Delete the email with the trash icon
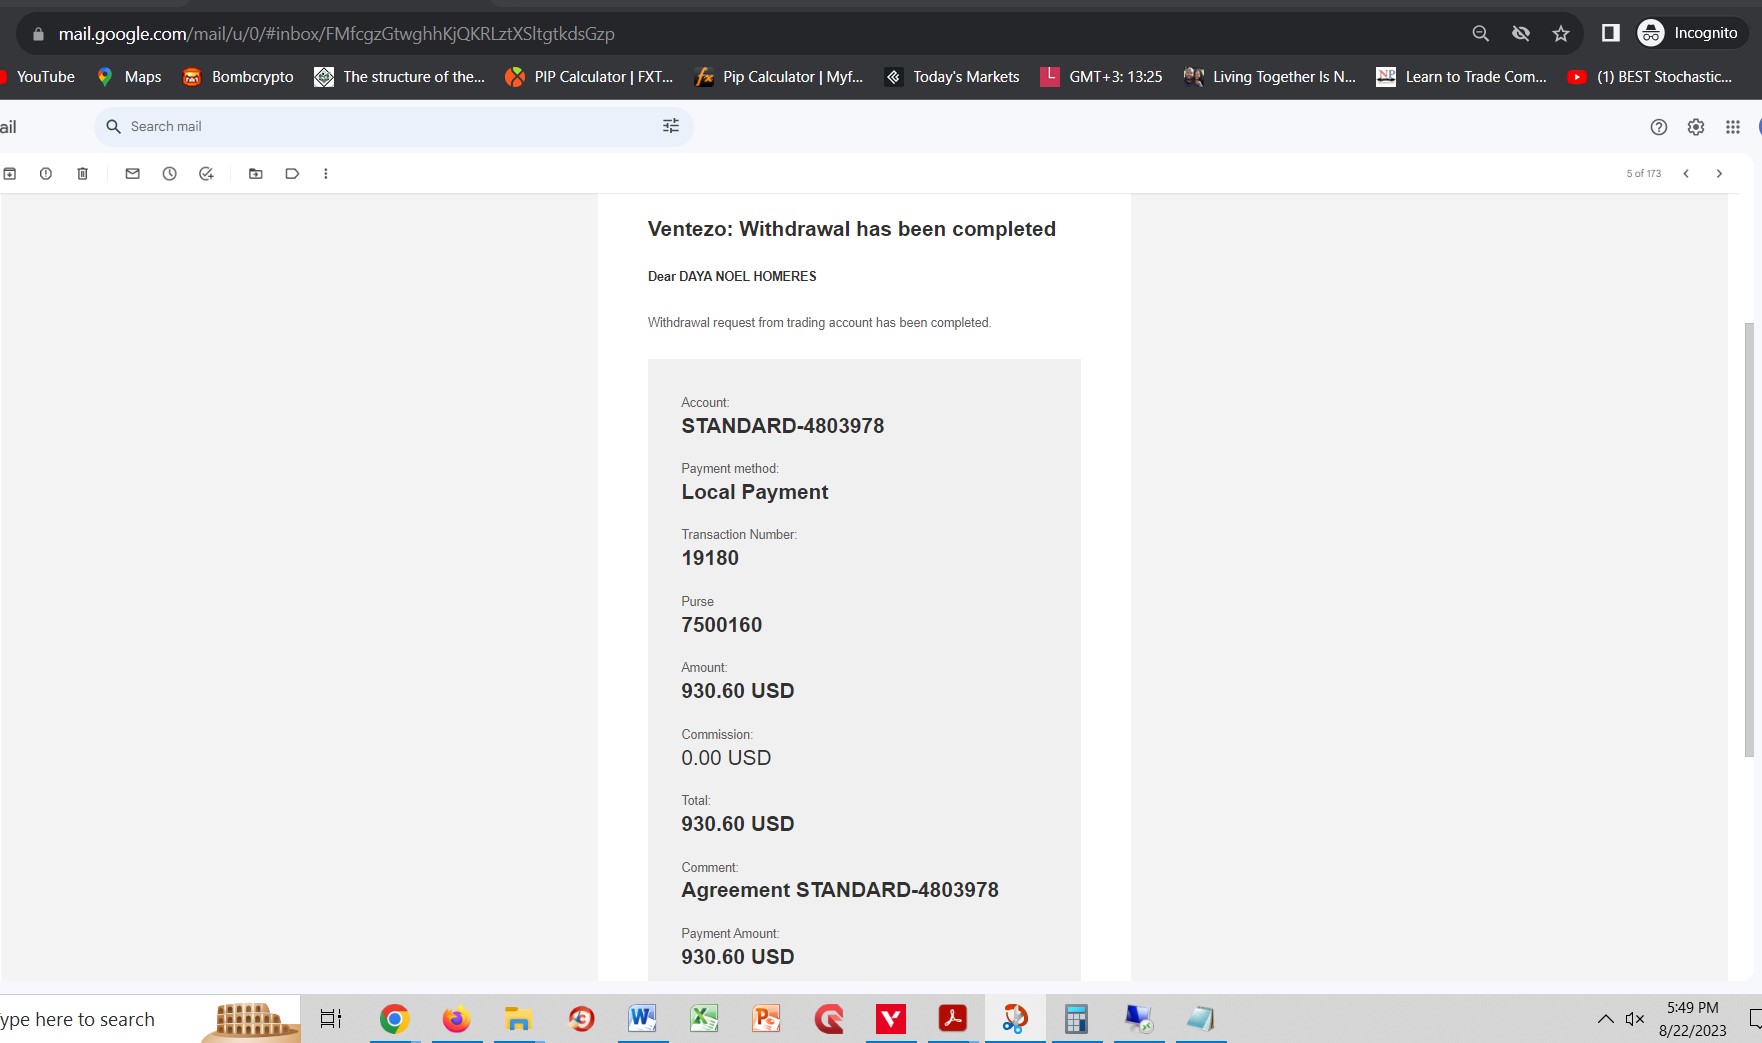1762x1043 pixels. coord(83,174)
